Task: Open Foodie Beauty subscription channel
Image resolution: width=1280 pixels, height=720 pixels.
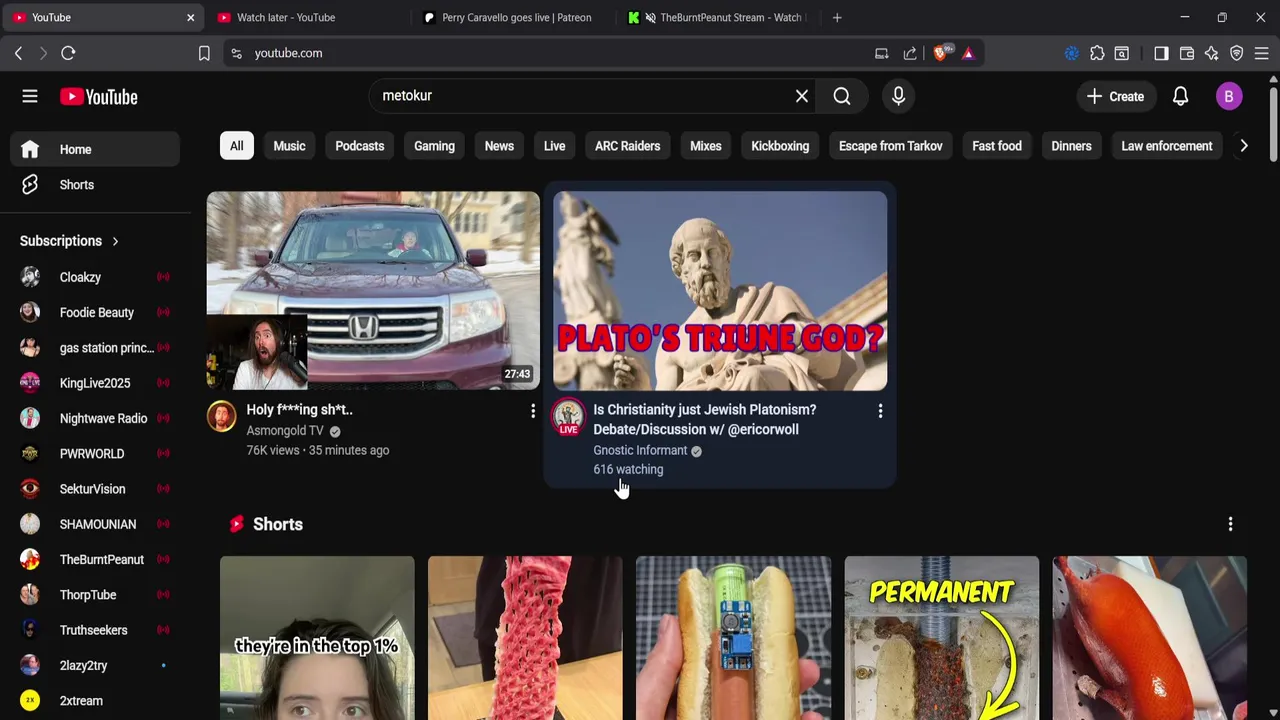Action: point(96,312)
